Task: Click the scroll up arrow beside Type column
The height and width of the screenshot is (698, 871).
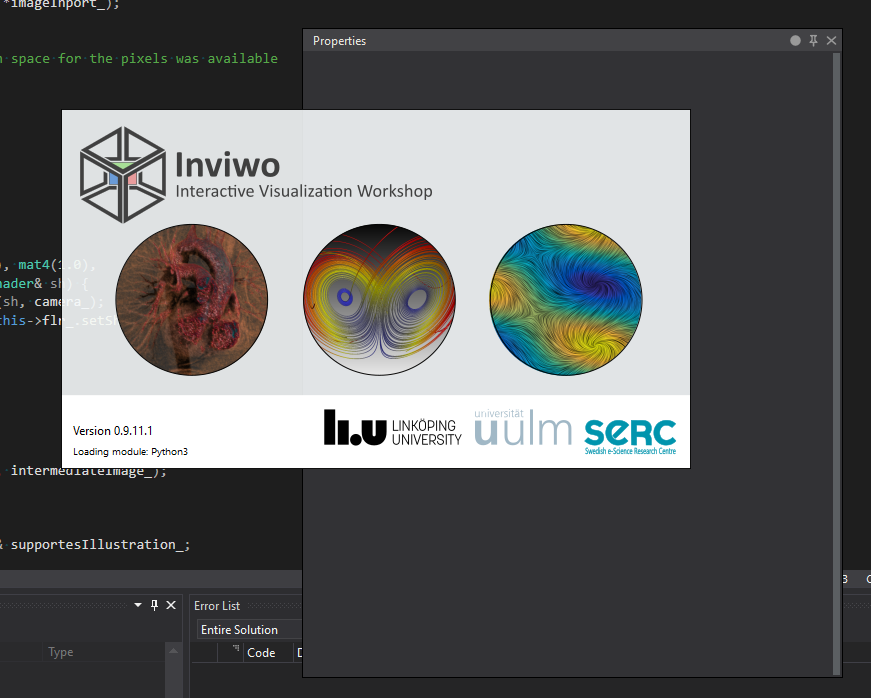Action: (173, 651)
